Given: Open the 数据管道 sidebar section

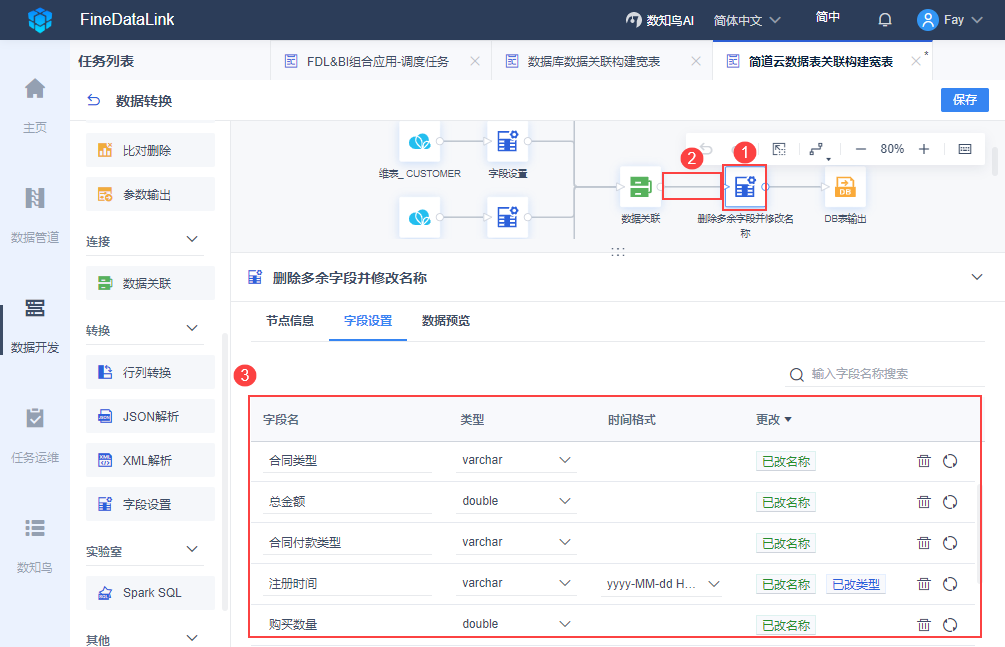Looking at the screenshot, I should coord(35,214).
